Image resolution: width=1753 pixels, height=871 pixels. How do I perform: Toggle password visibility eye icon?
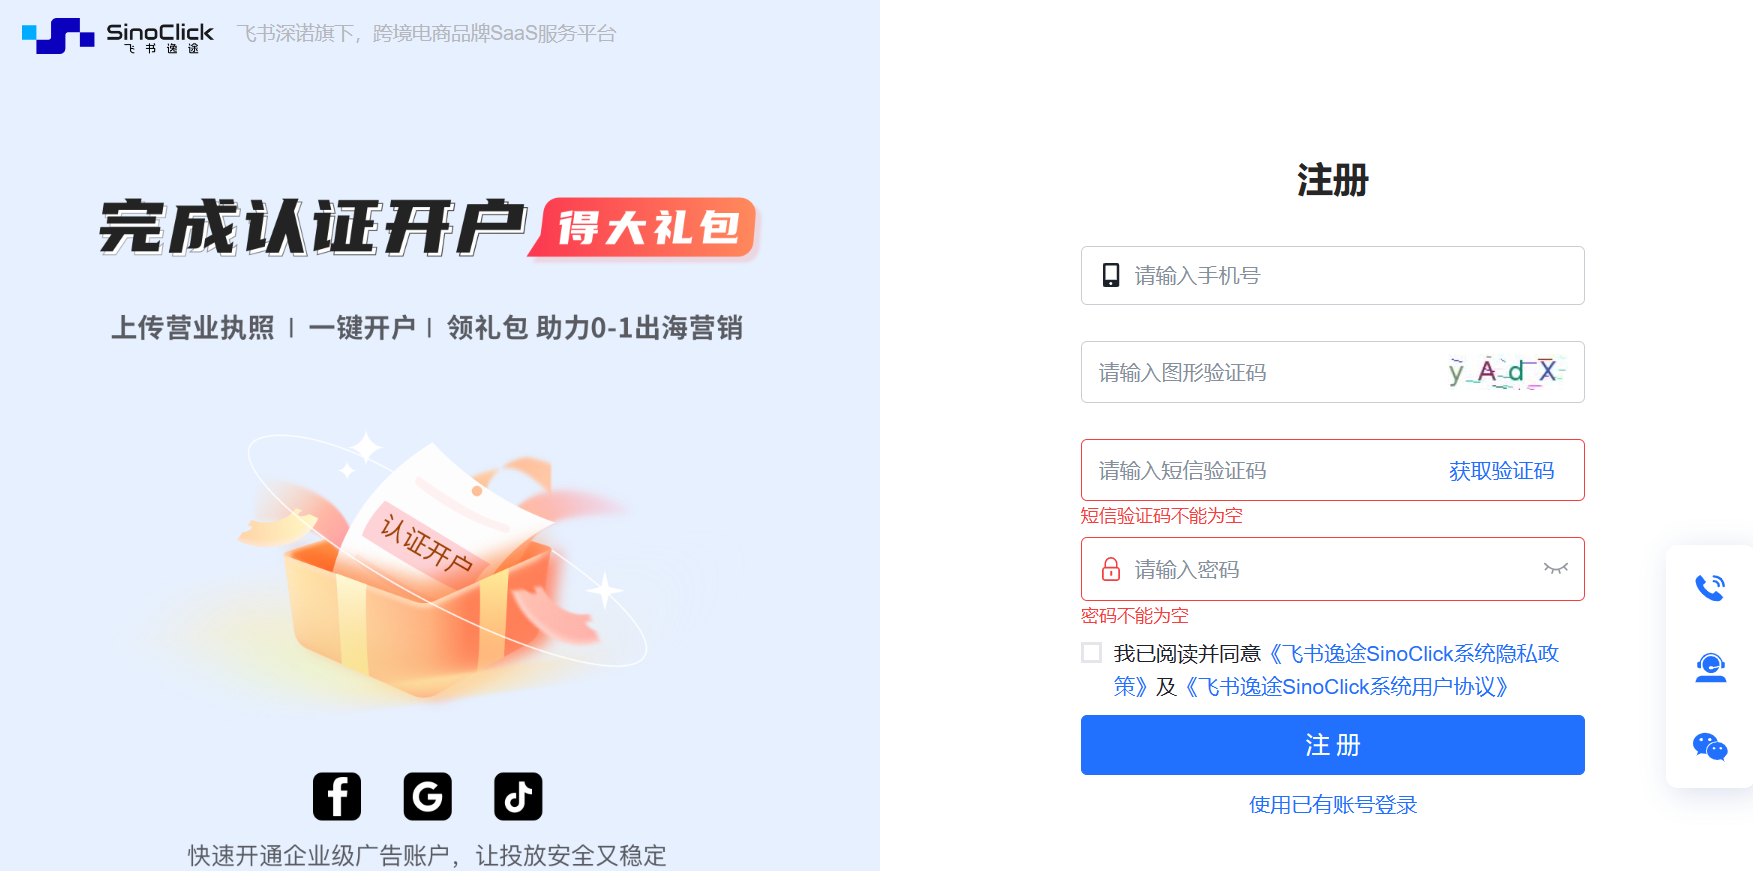coord(1556,569)
